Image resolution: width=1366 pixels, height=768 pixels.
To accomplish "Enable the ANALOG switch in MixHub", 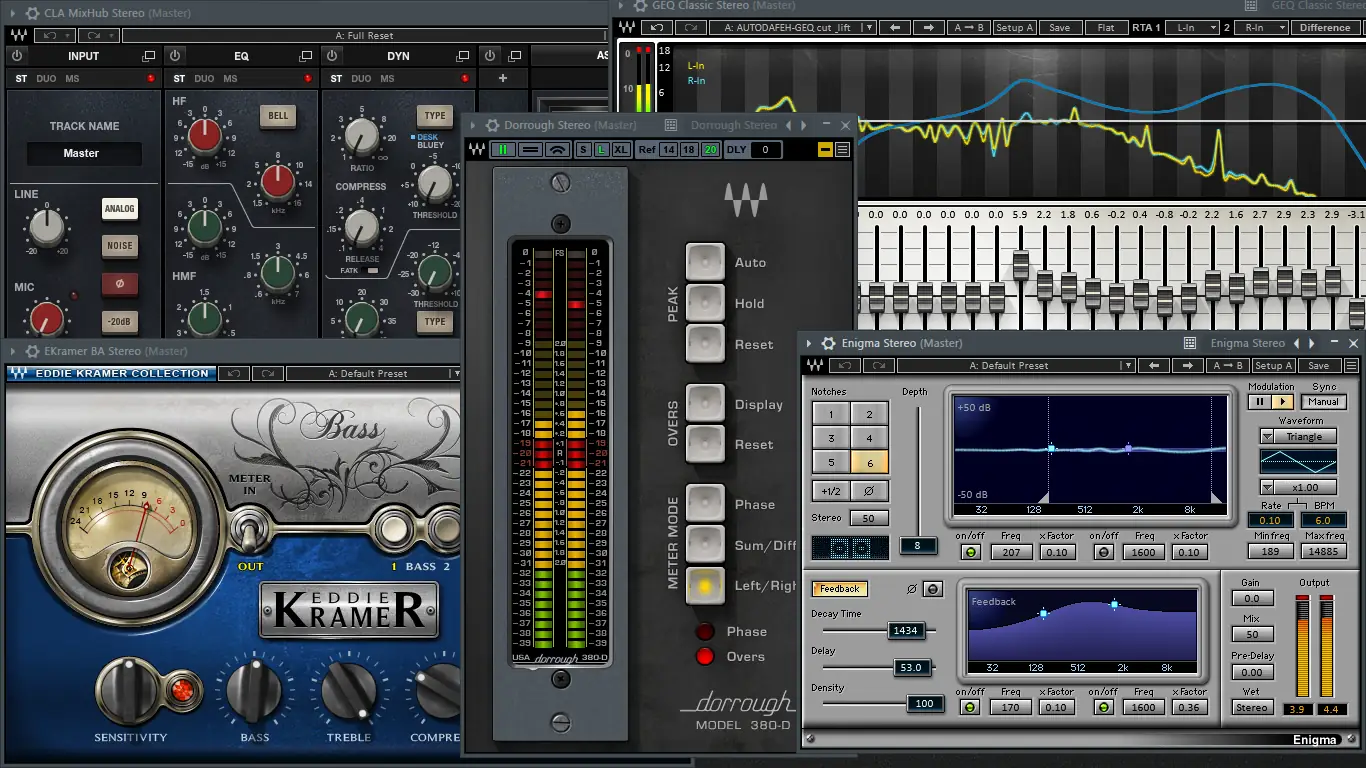I will point(119,209).
